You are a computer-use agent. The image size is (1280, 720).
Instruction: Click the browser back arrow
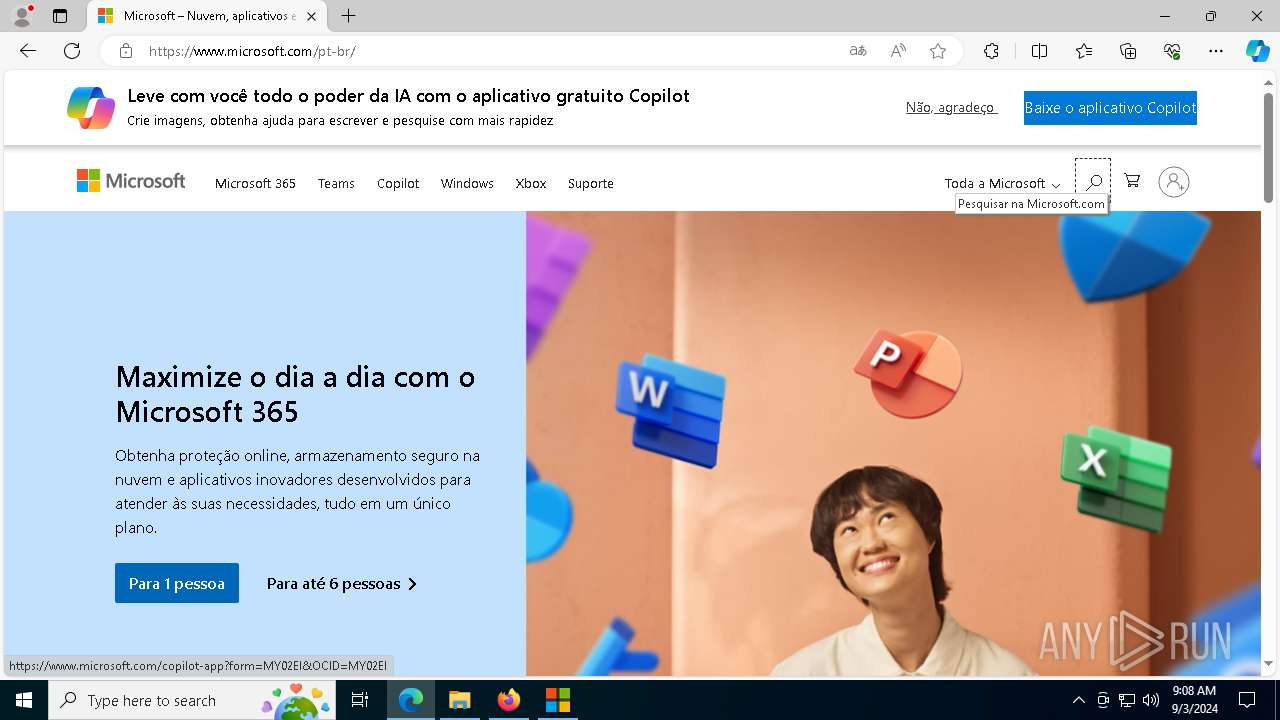(x=28, y=51)
